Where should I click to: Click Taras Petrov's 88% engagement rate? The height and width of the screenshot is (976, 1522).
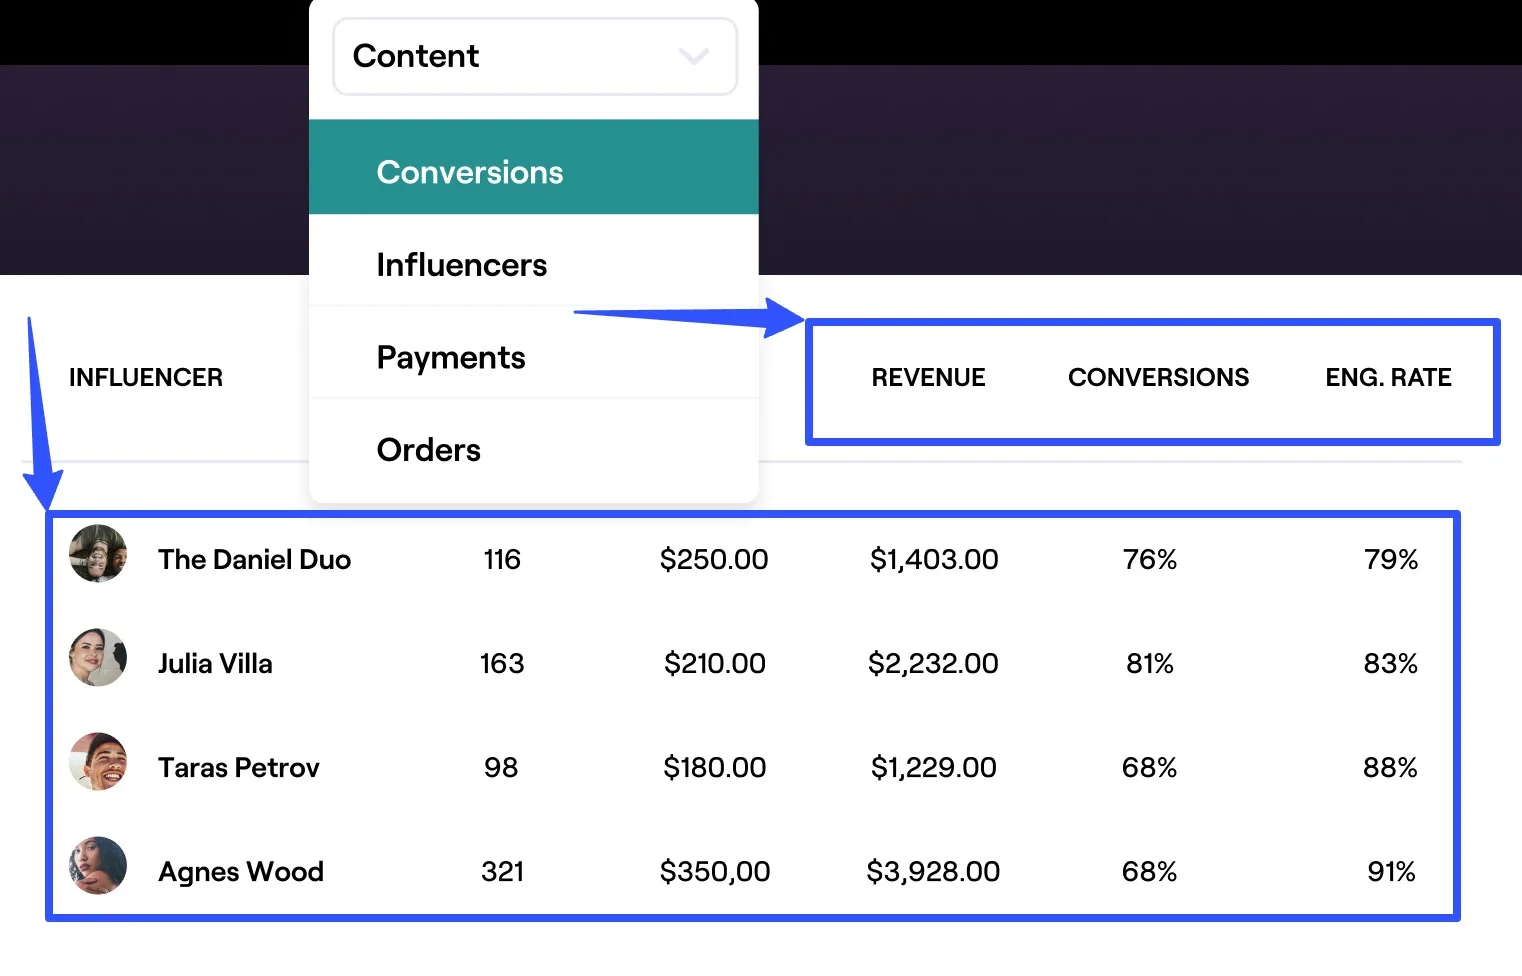1390,767
